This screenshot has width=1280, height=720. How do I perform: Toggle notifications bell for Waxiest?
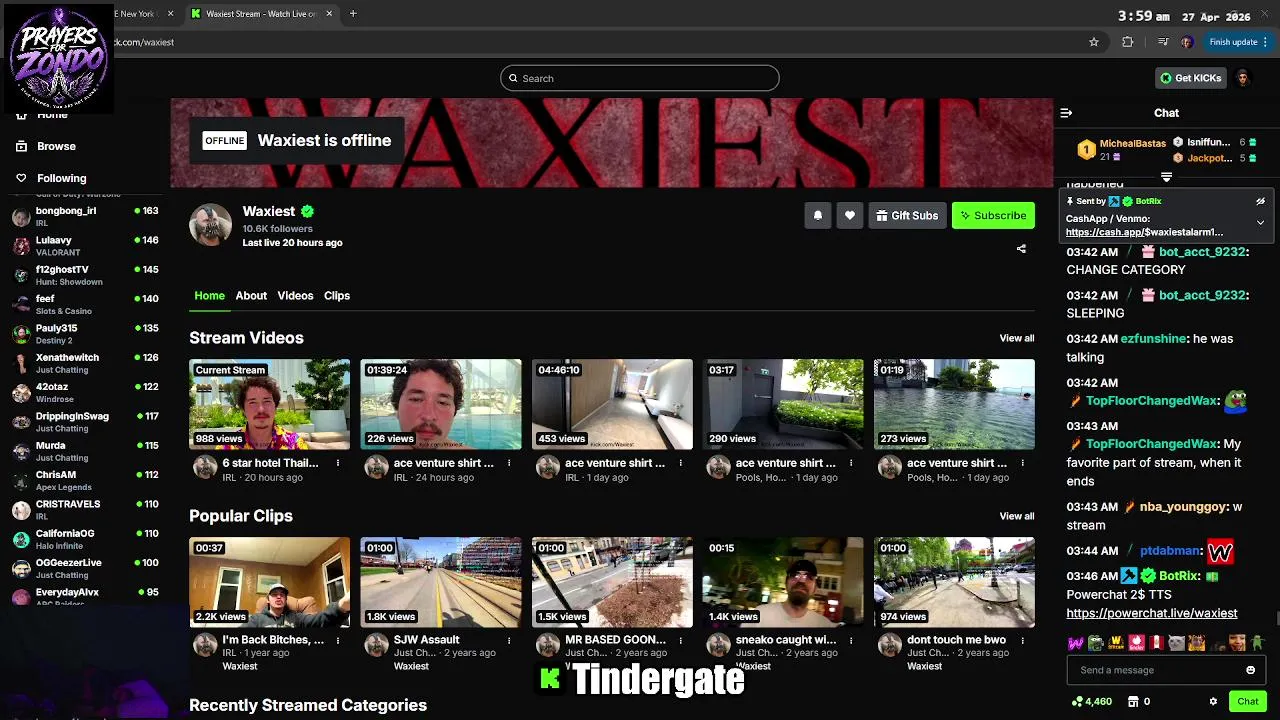818,216
